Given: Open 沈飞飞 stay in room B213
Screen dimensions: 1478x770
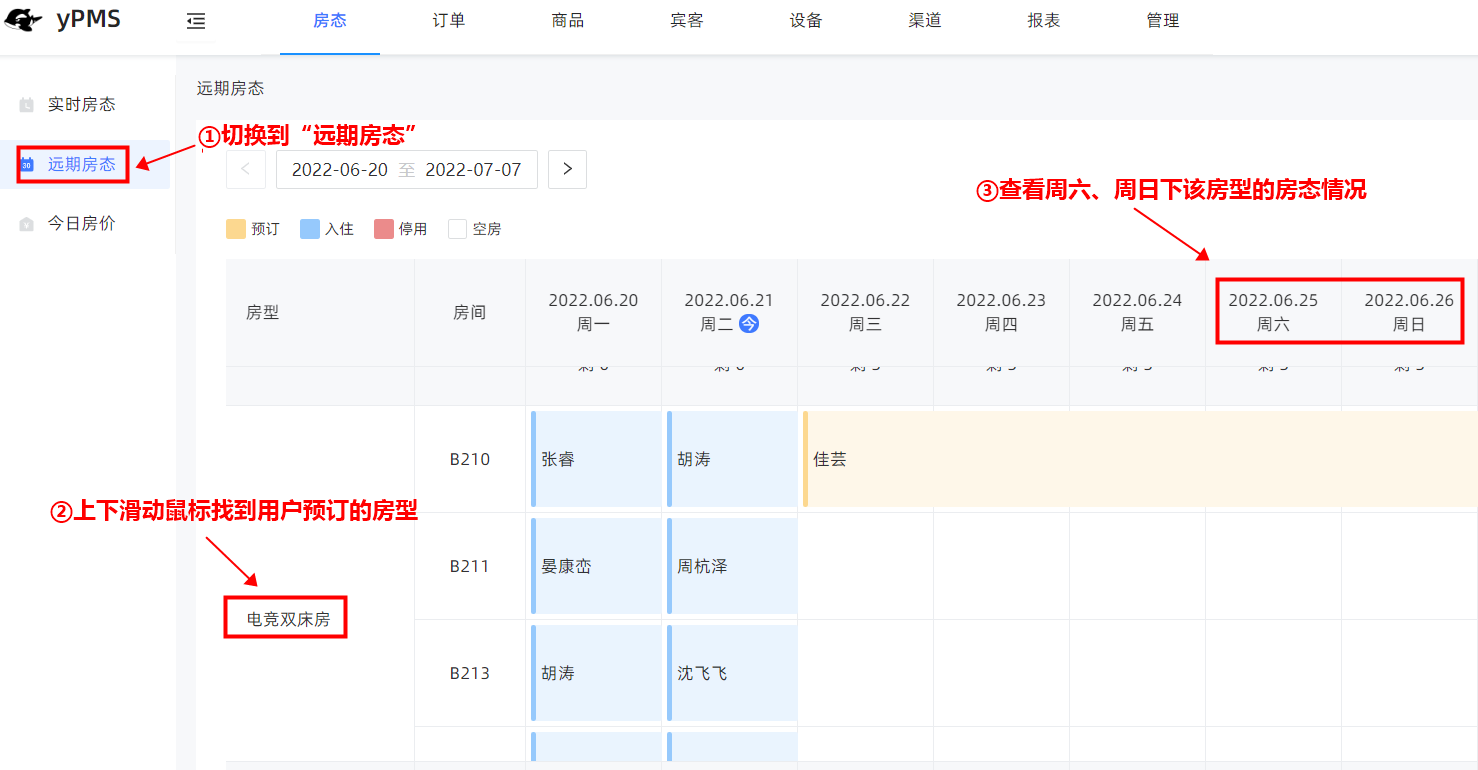Looking at the screenshot, I should [x=732, y=673].
